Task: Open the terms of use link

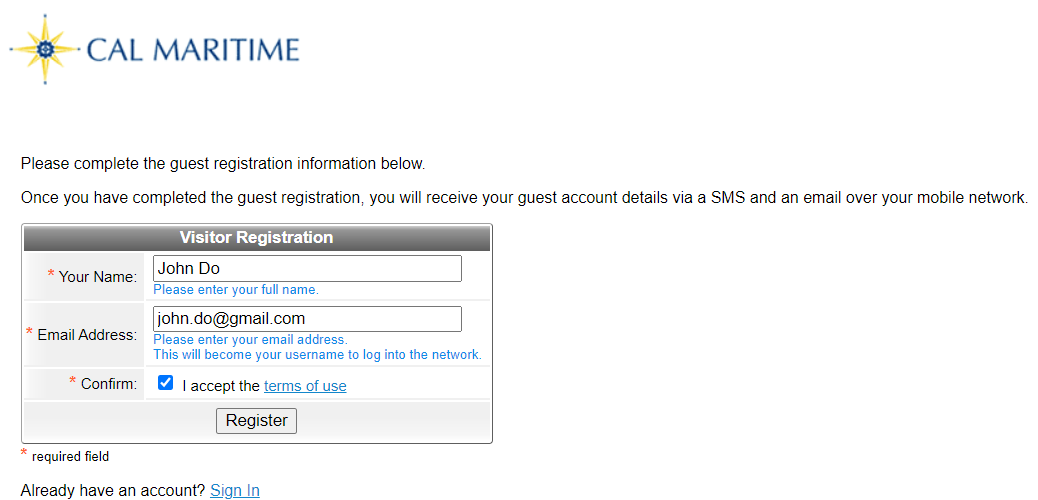Action: click(305, 385)
